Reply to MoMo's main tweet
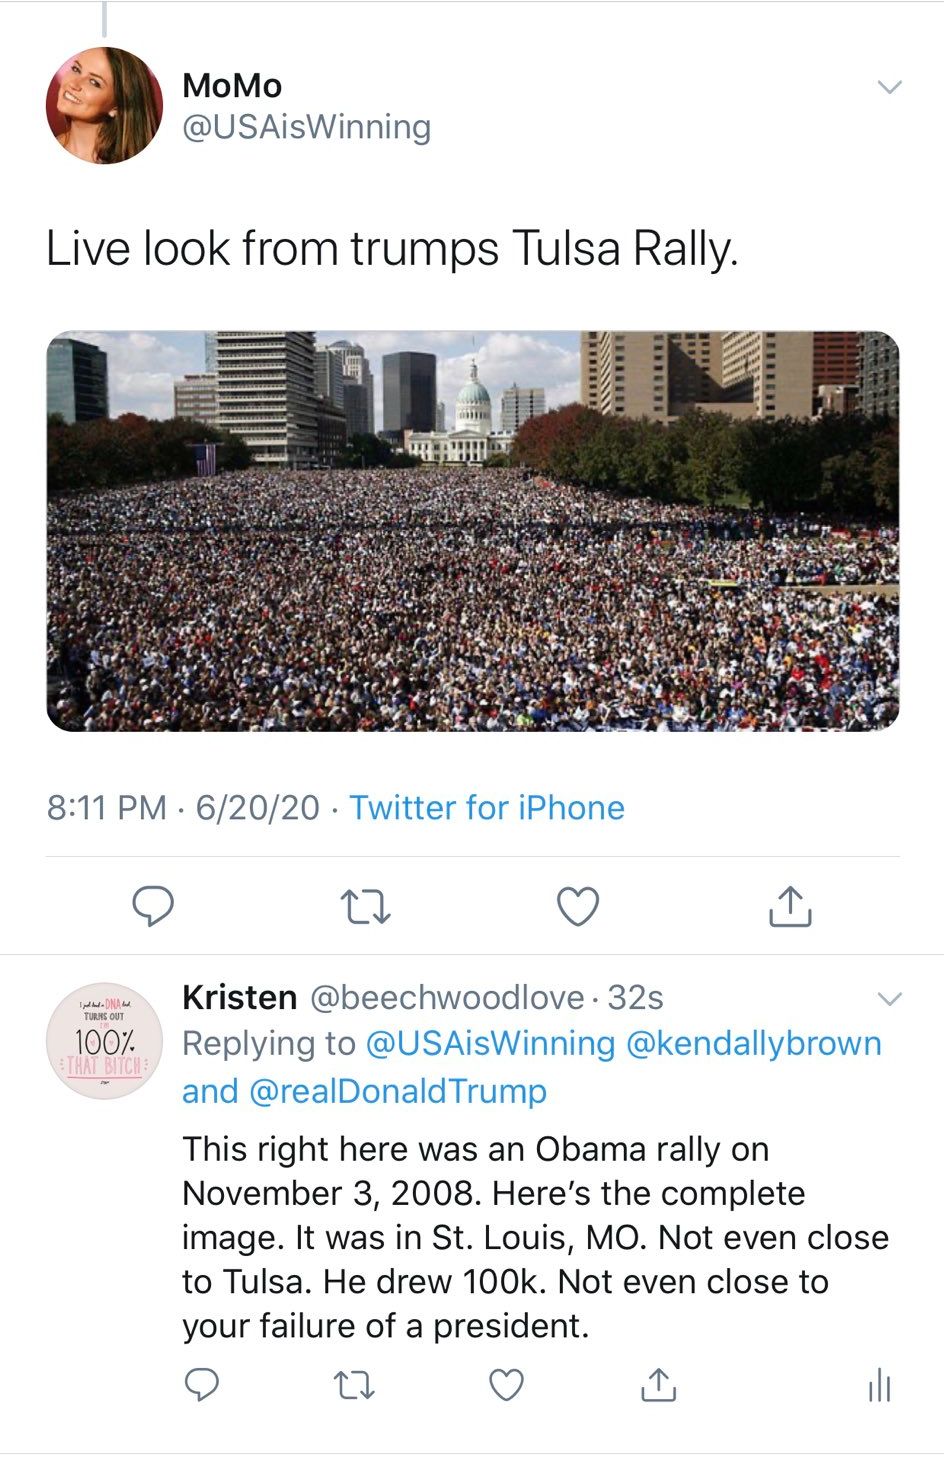Screen dimensions: 944x1458 click(x=154, y=906)
